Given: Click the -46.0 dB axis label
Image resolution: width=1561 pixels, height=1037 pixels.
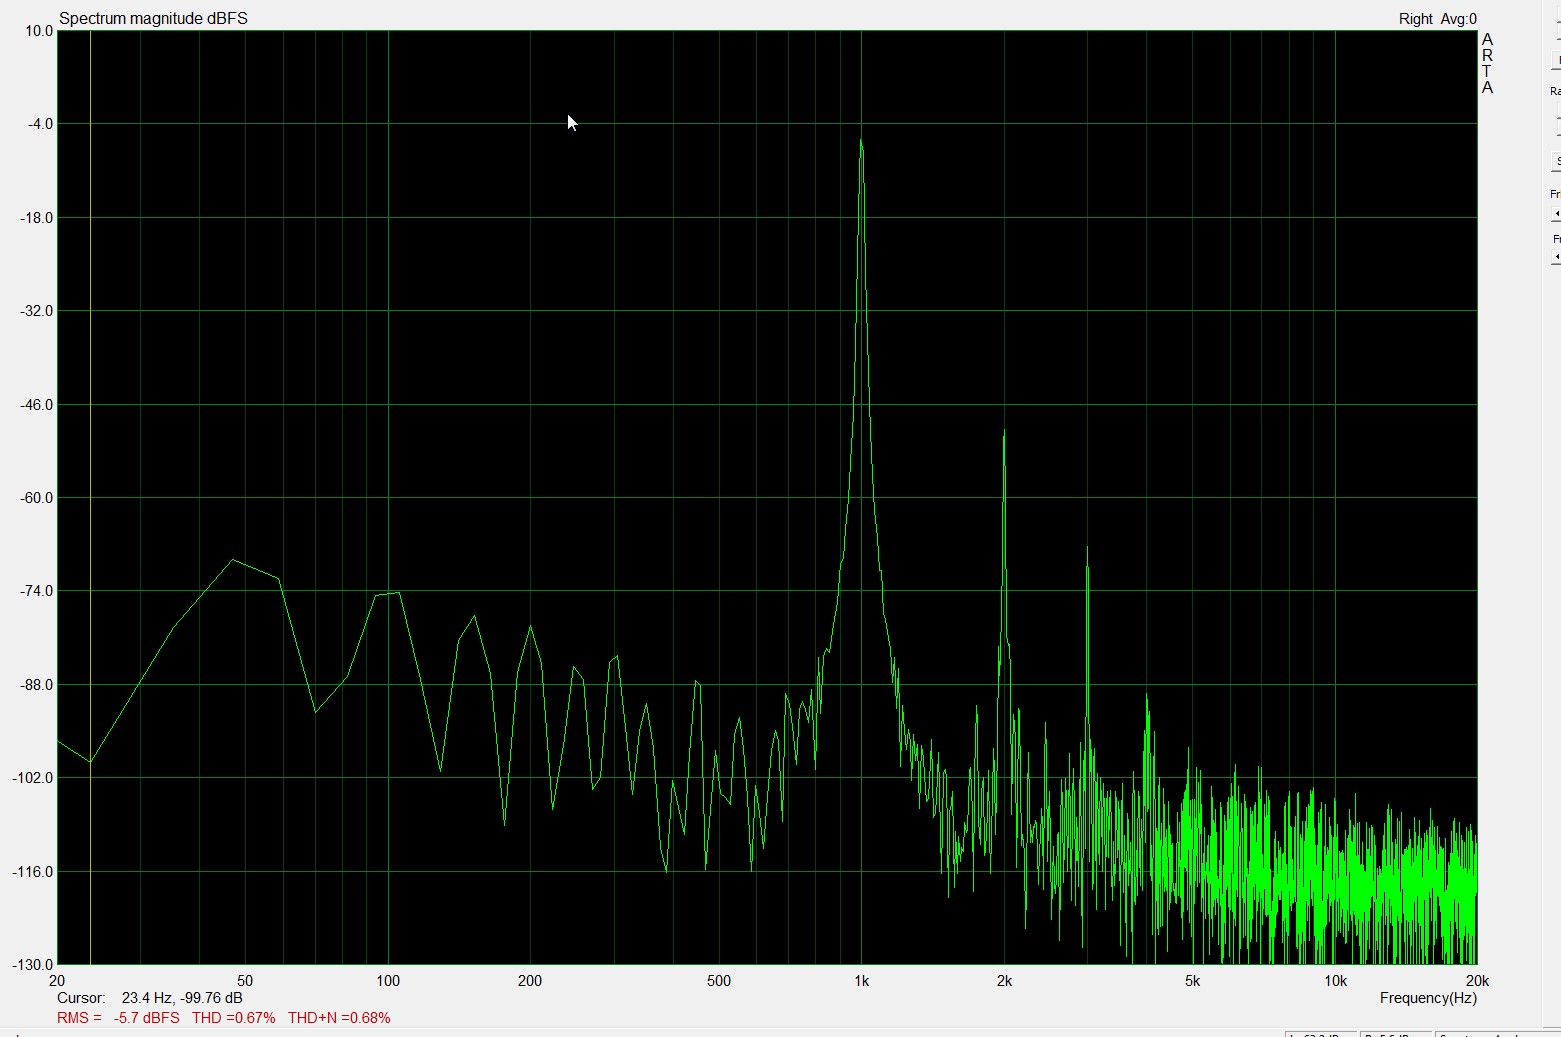Looking at the screenshot, I should pos(37,405).
